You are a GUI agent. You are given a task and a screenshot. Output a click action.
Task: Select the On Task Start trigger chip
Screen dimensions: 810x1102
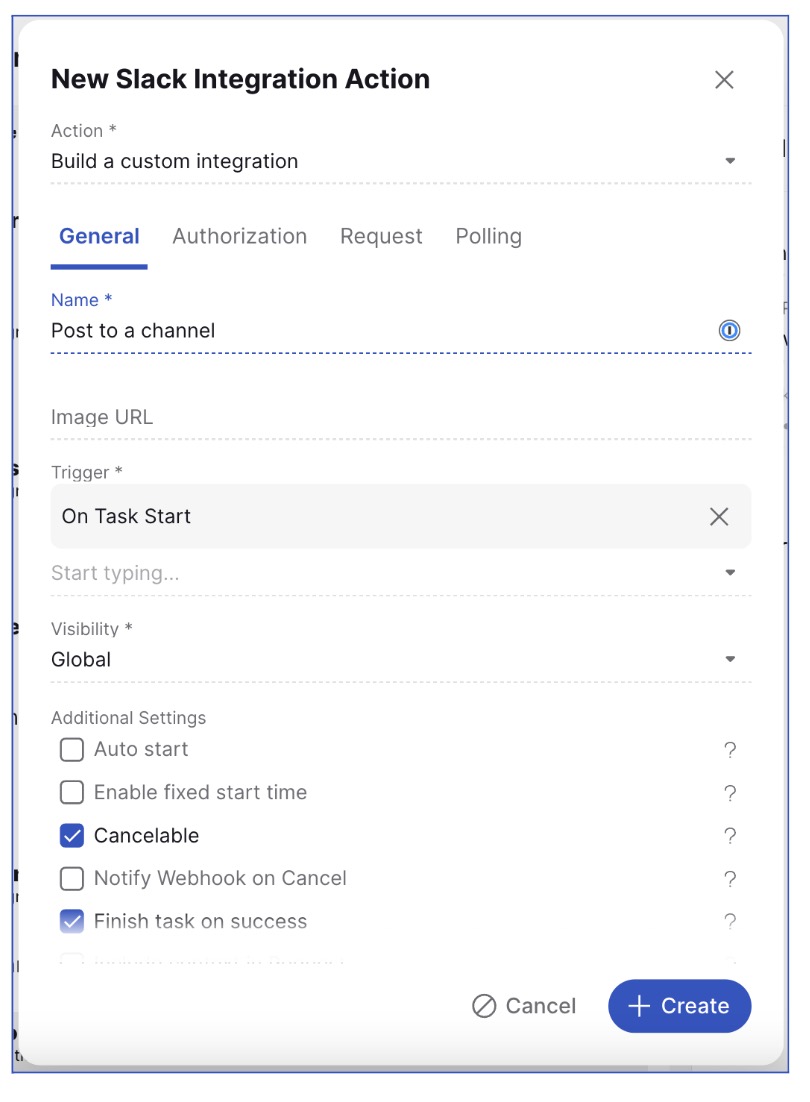click(x=400, y=517)
